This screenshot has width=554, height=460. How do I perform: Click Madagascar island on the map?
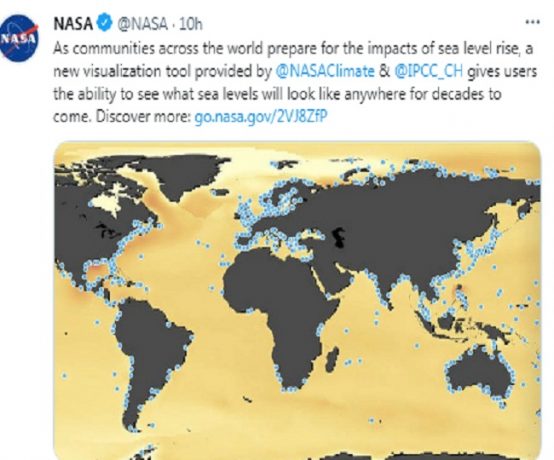(x=331, y=360)
